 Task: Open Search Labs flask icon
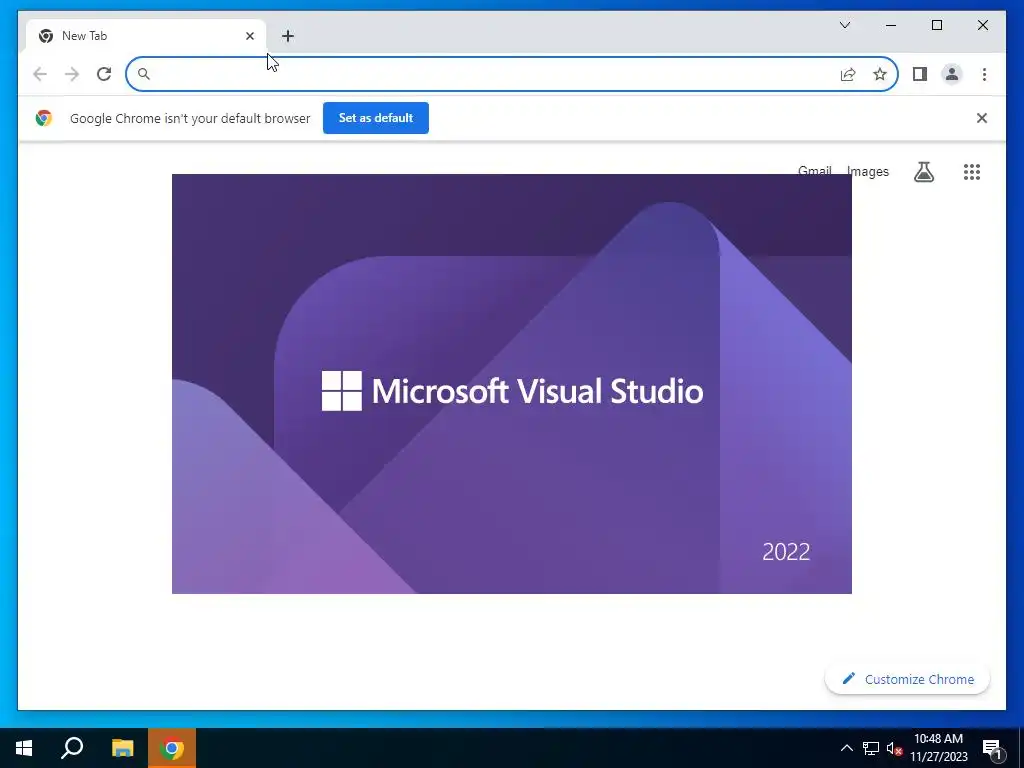923,172
